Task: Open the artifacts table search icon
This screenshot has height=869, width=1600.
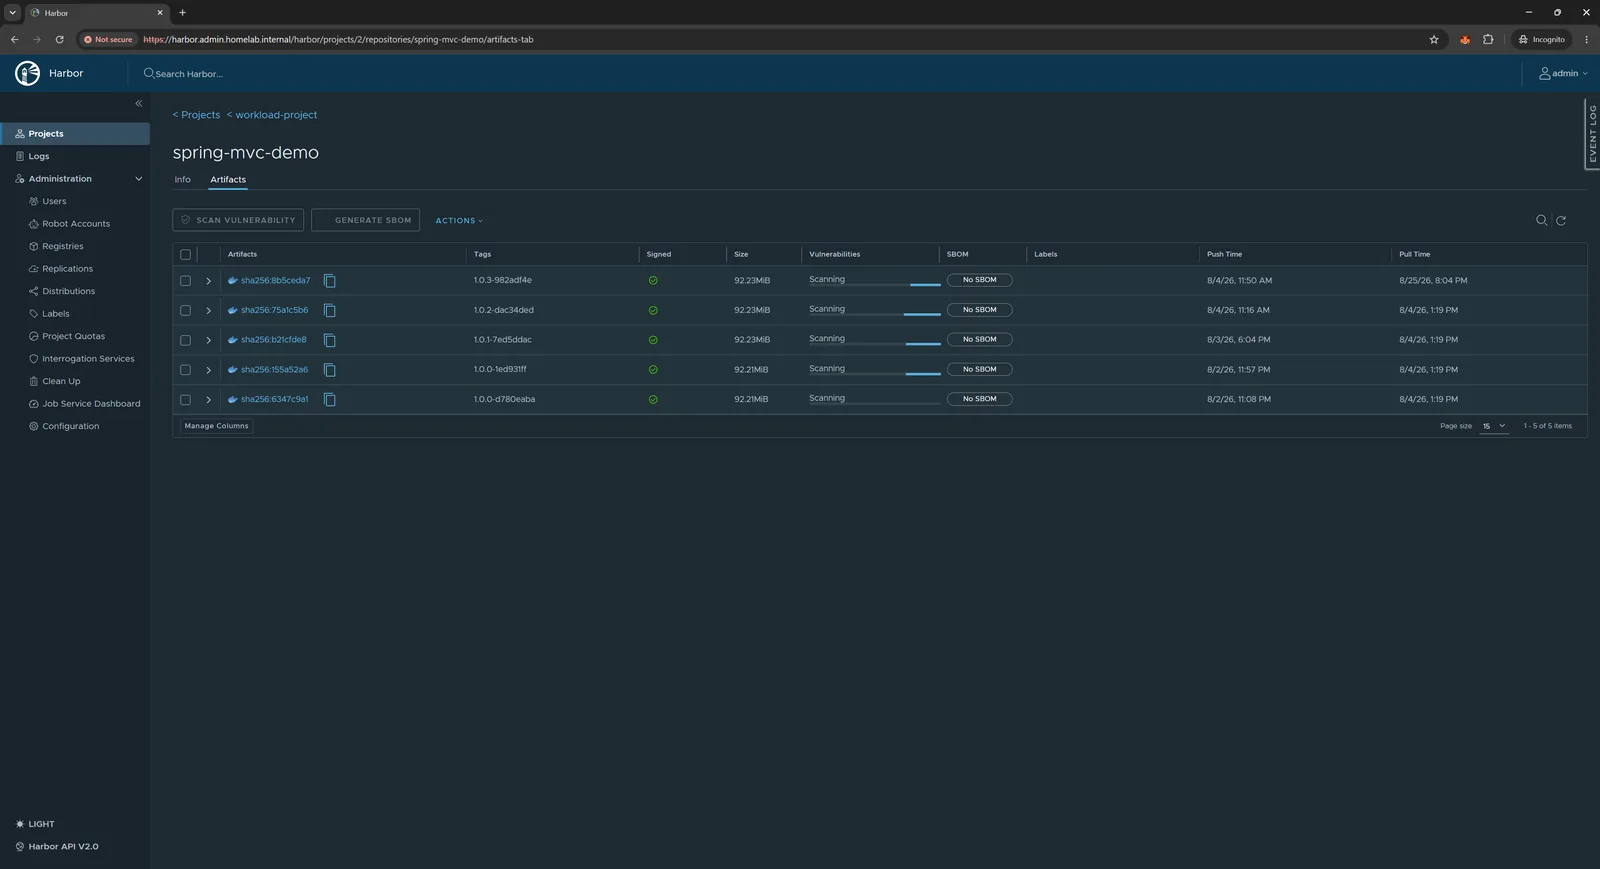Action: pyautogui.click(x=1541, y=220)
